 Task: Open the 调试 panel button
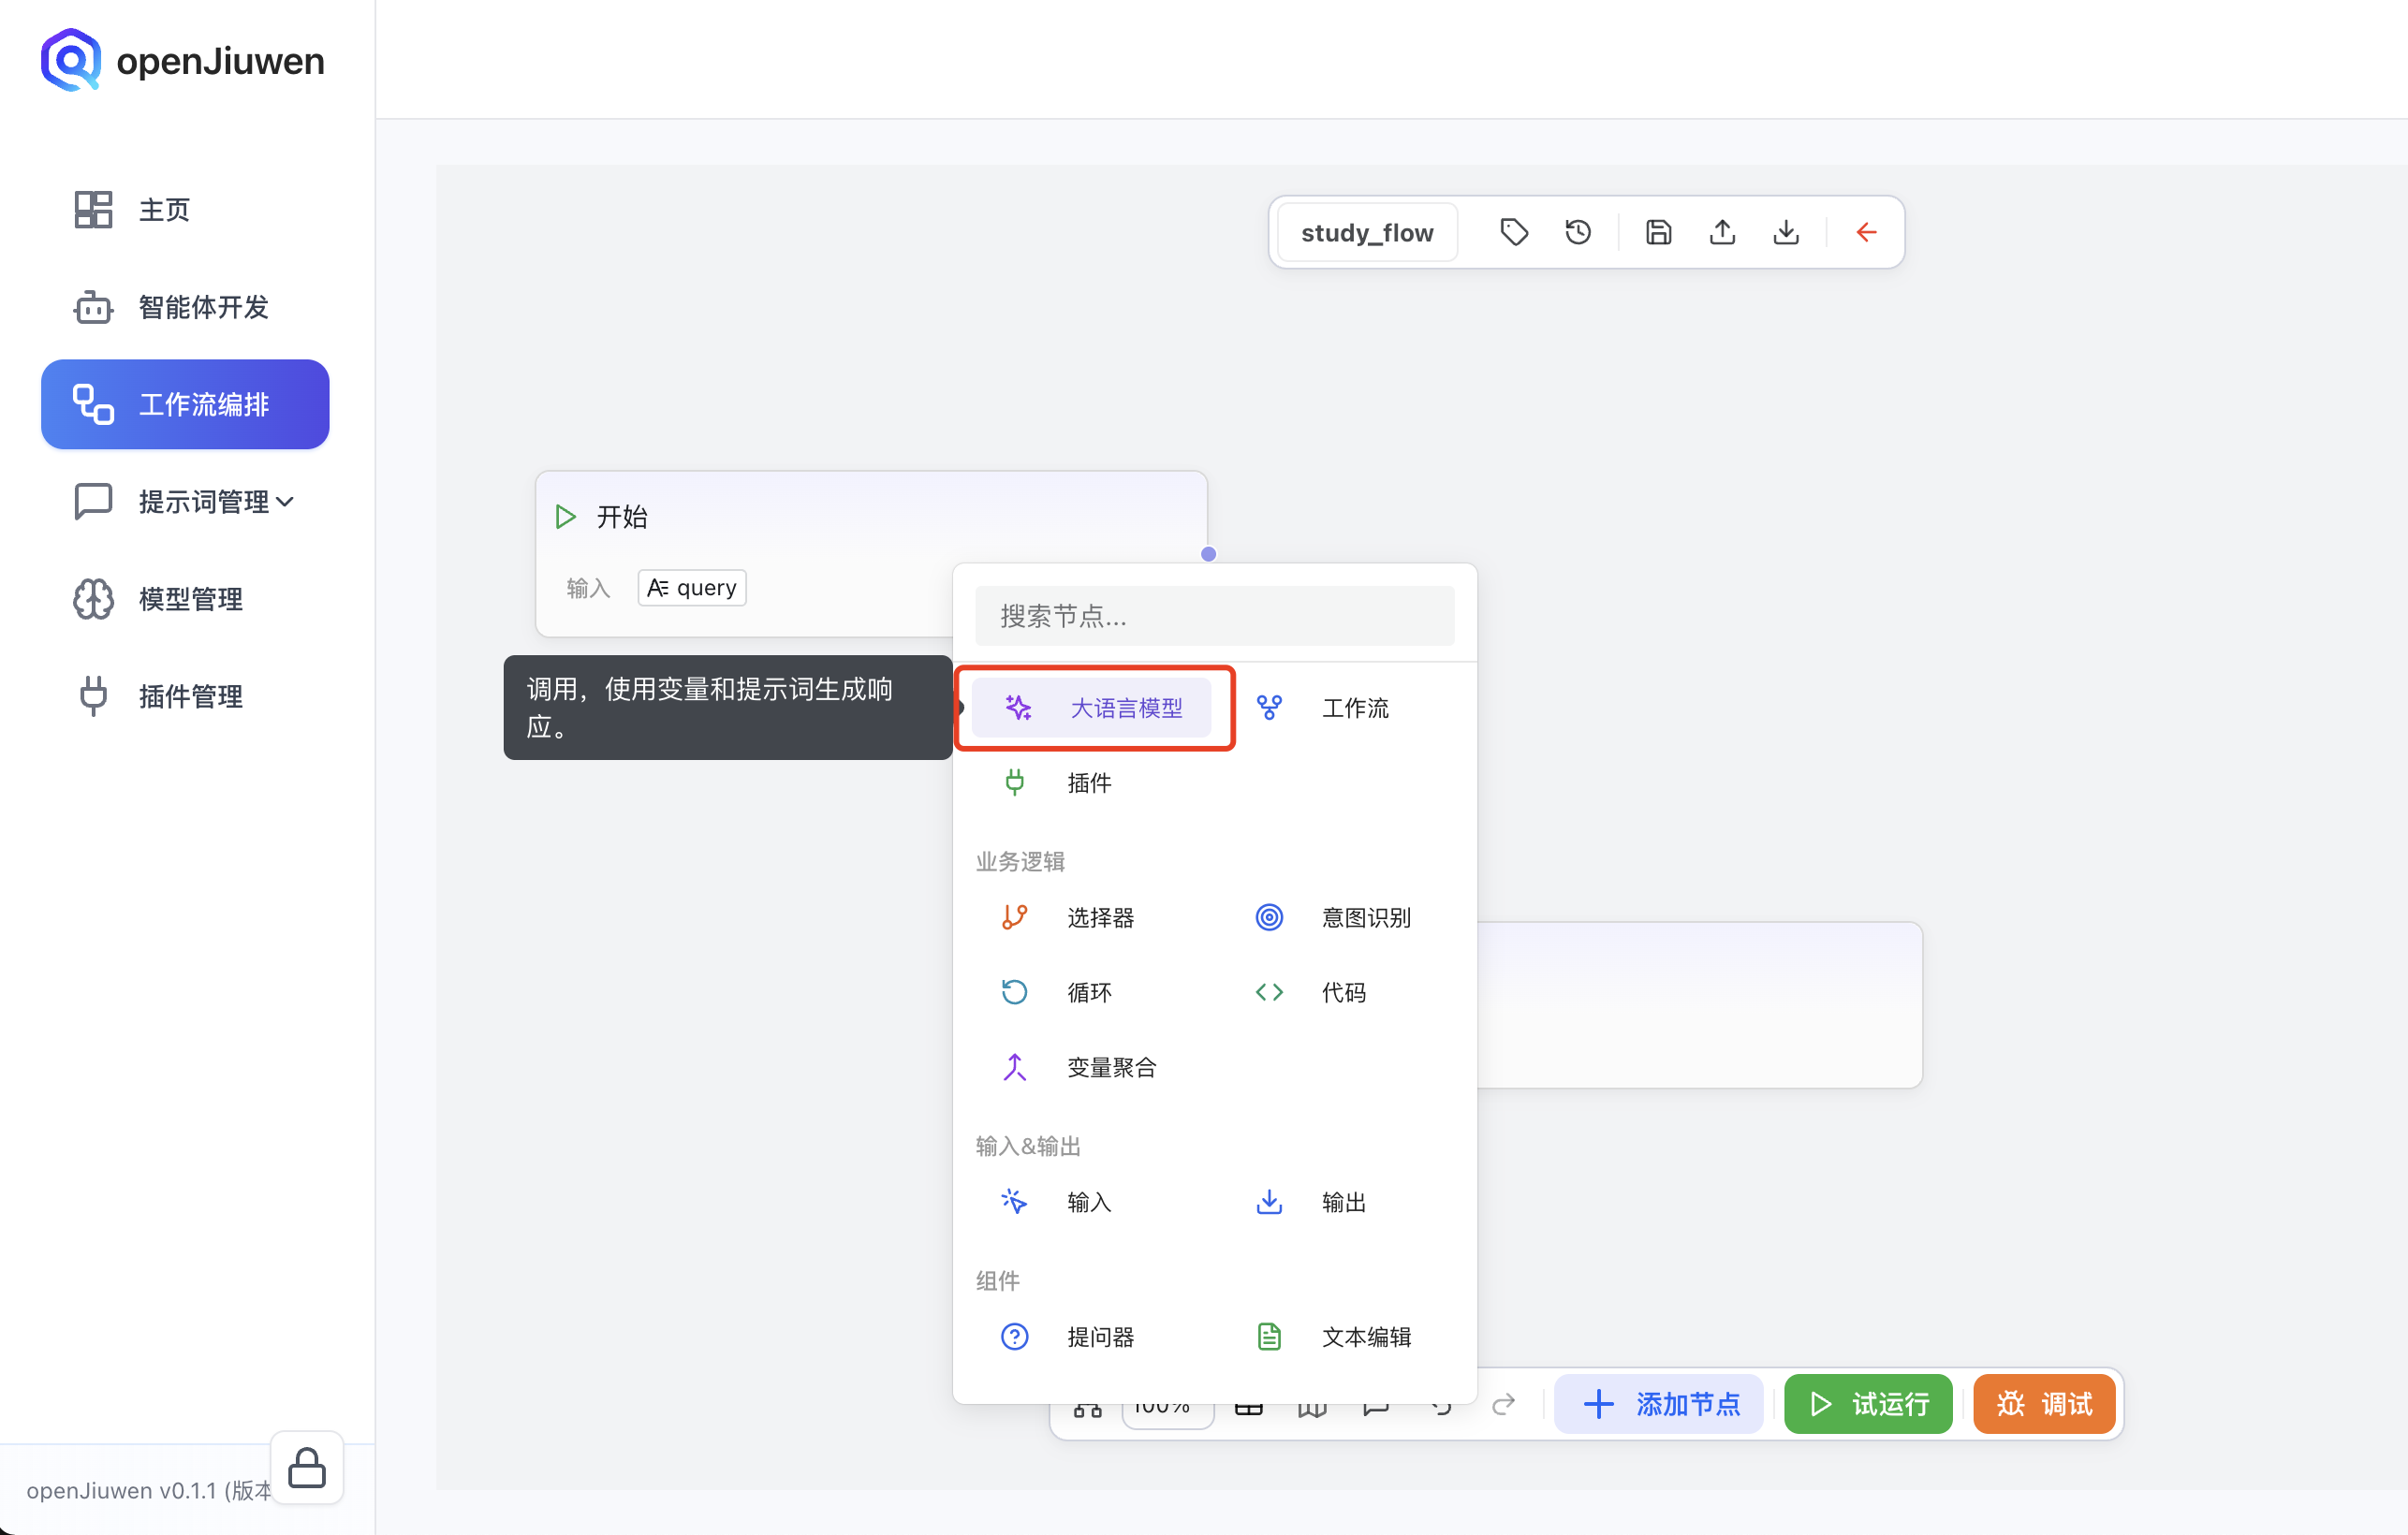[2043, 1404]
